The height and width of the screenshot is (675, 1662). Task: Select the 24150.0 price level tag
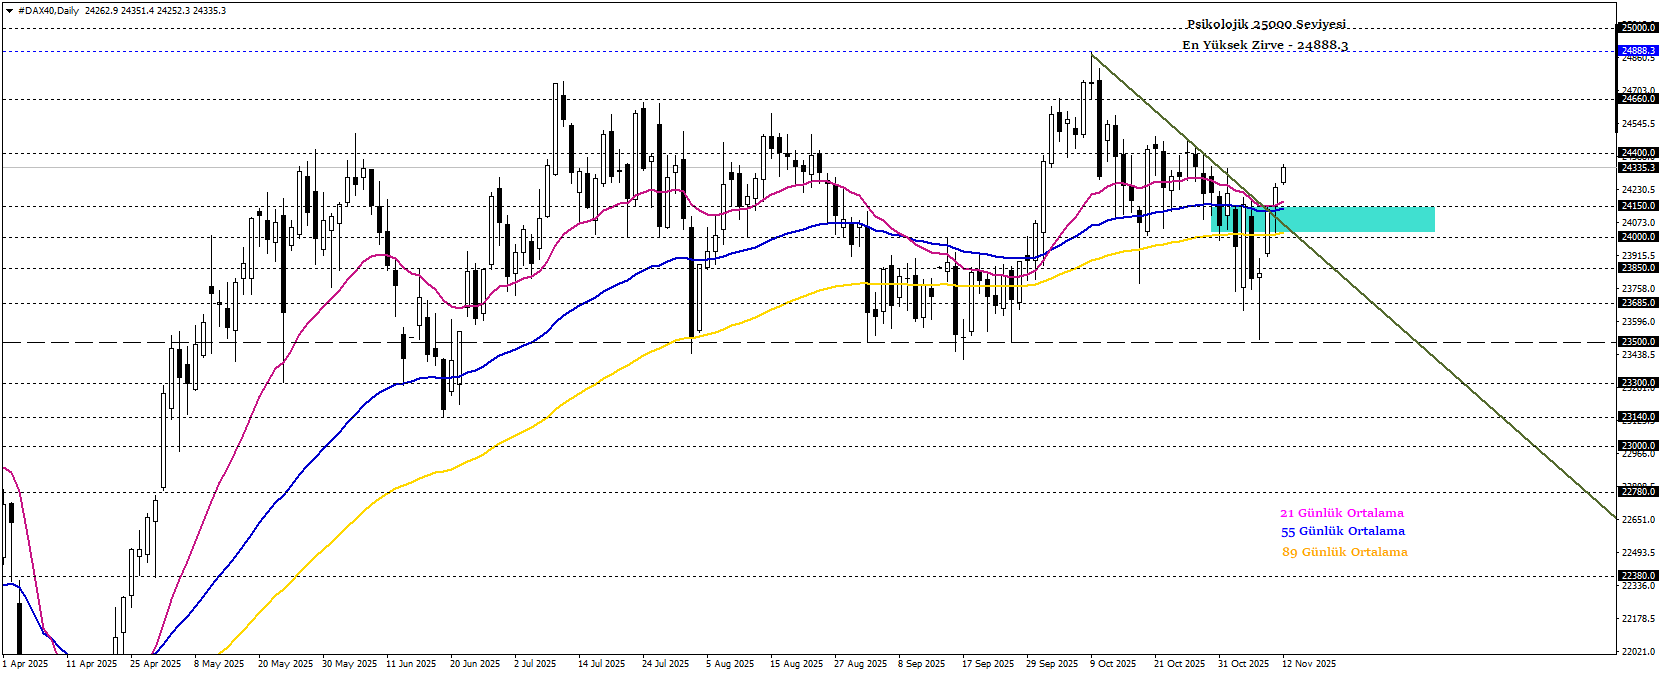pyautogui.click(x=1638, y=206)
